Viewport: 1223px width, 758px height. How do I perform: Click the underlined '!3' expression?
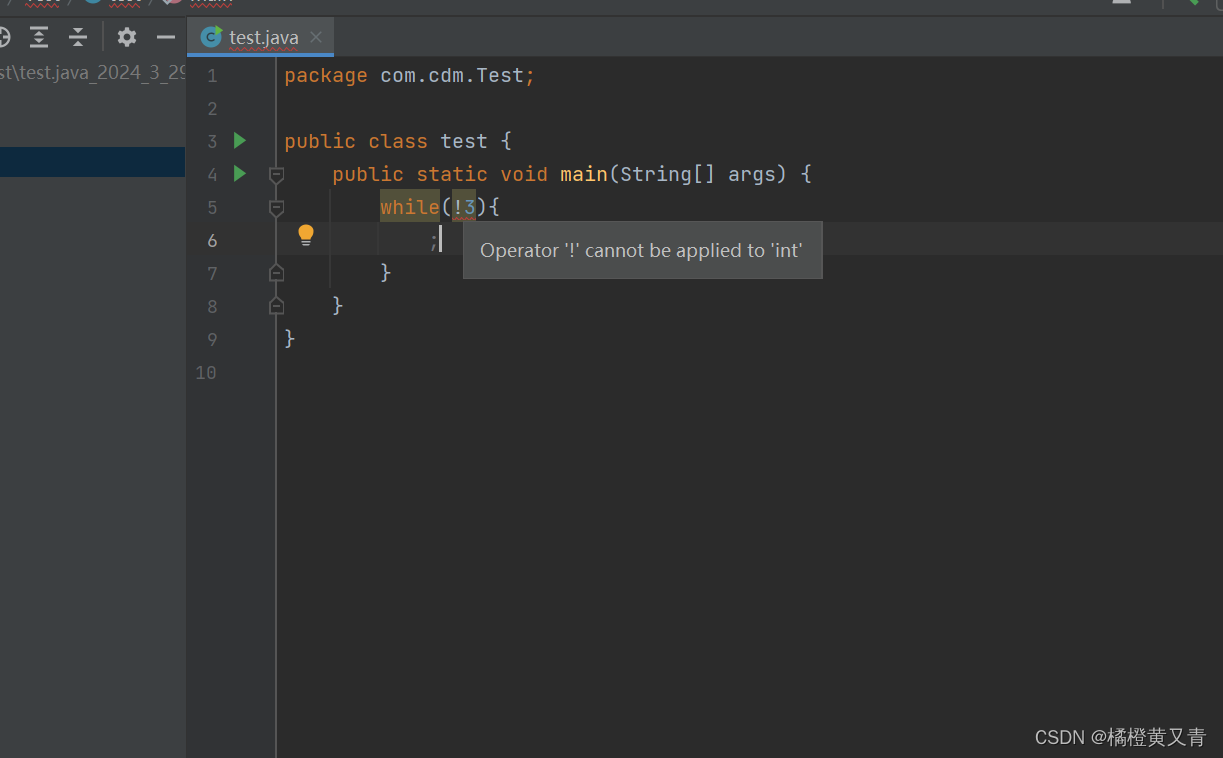click(x=464, y=207)
